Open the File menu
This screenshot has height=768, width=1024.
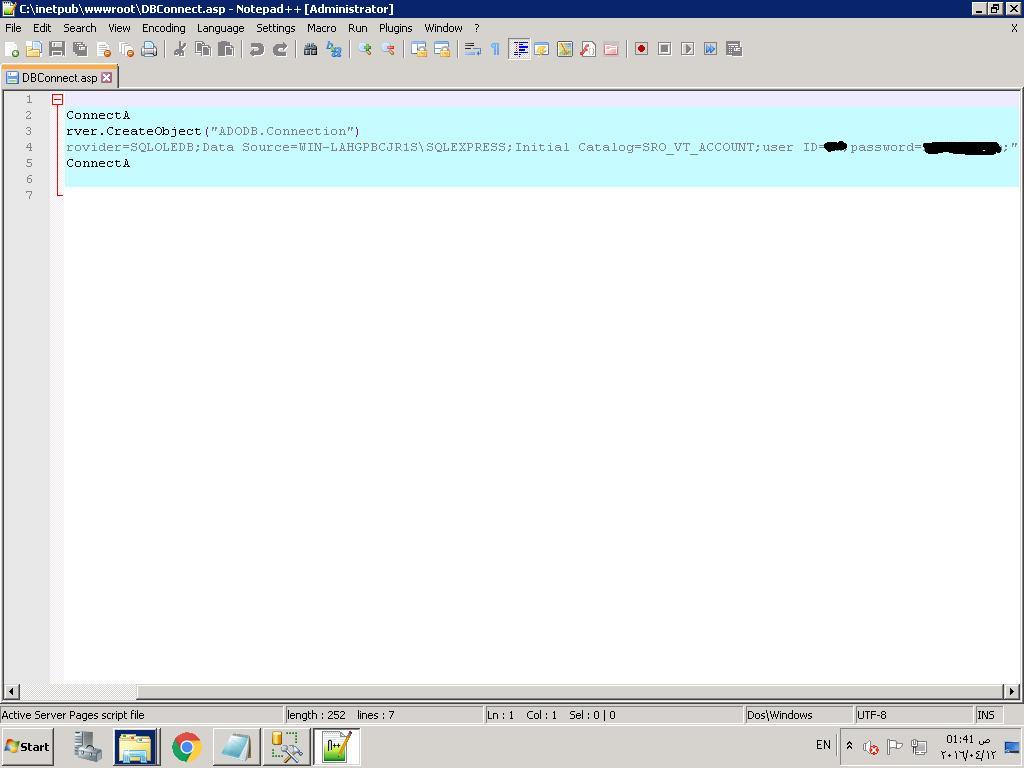coord(13,28)
